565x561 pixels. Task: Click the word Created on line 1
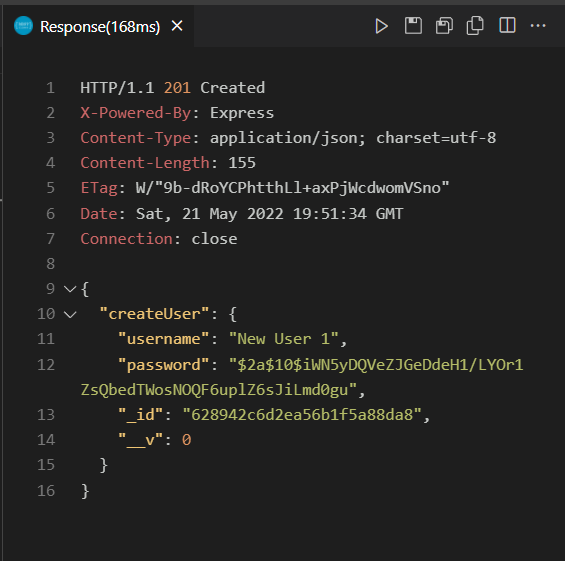pyautogui.click(x=232, y=88)
